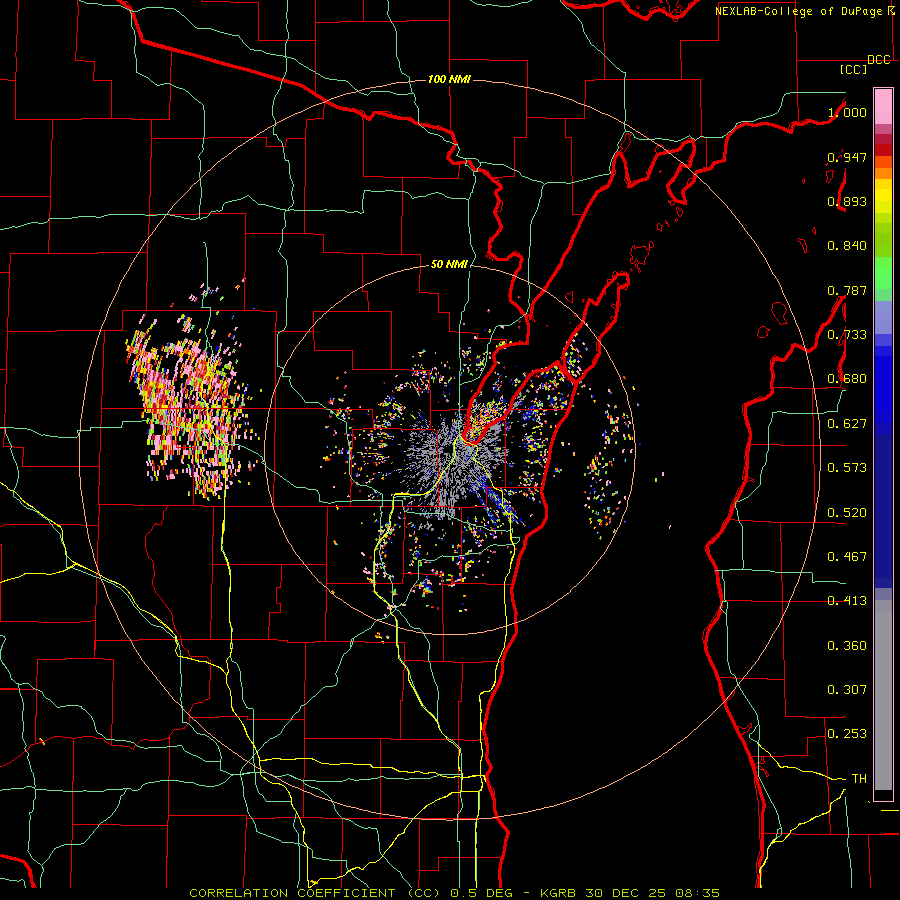Select the 0.360 scale value
The image size is (900, 900).
point(847,646)
